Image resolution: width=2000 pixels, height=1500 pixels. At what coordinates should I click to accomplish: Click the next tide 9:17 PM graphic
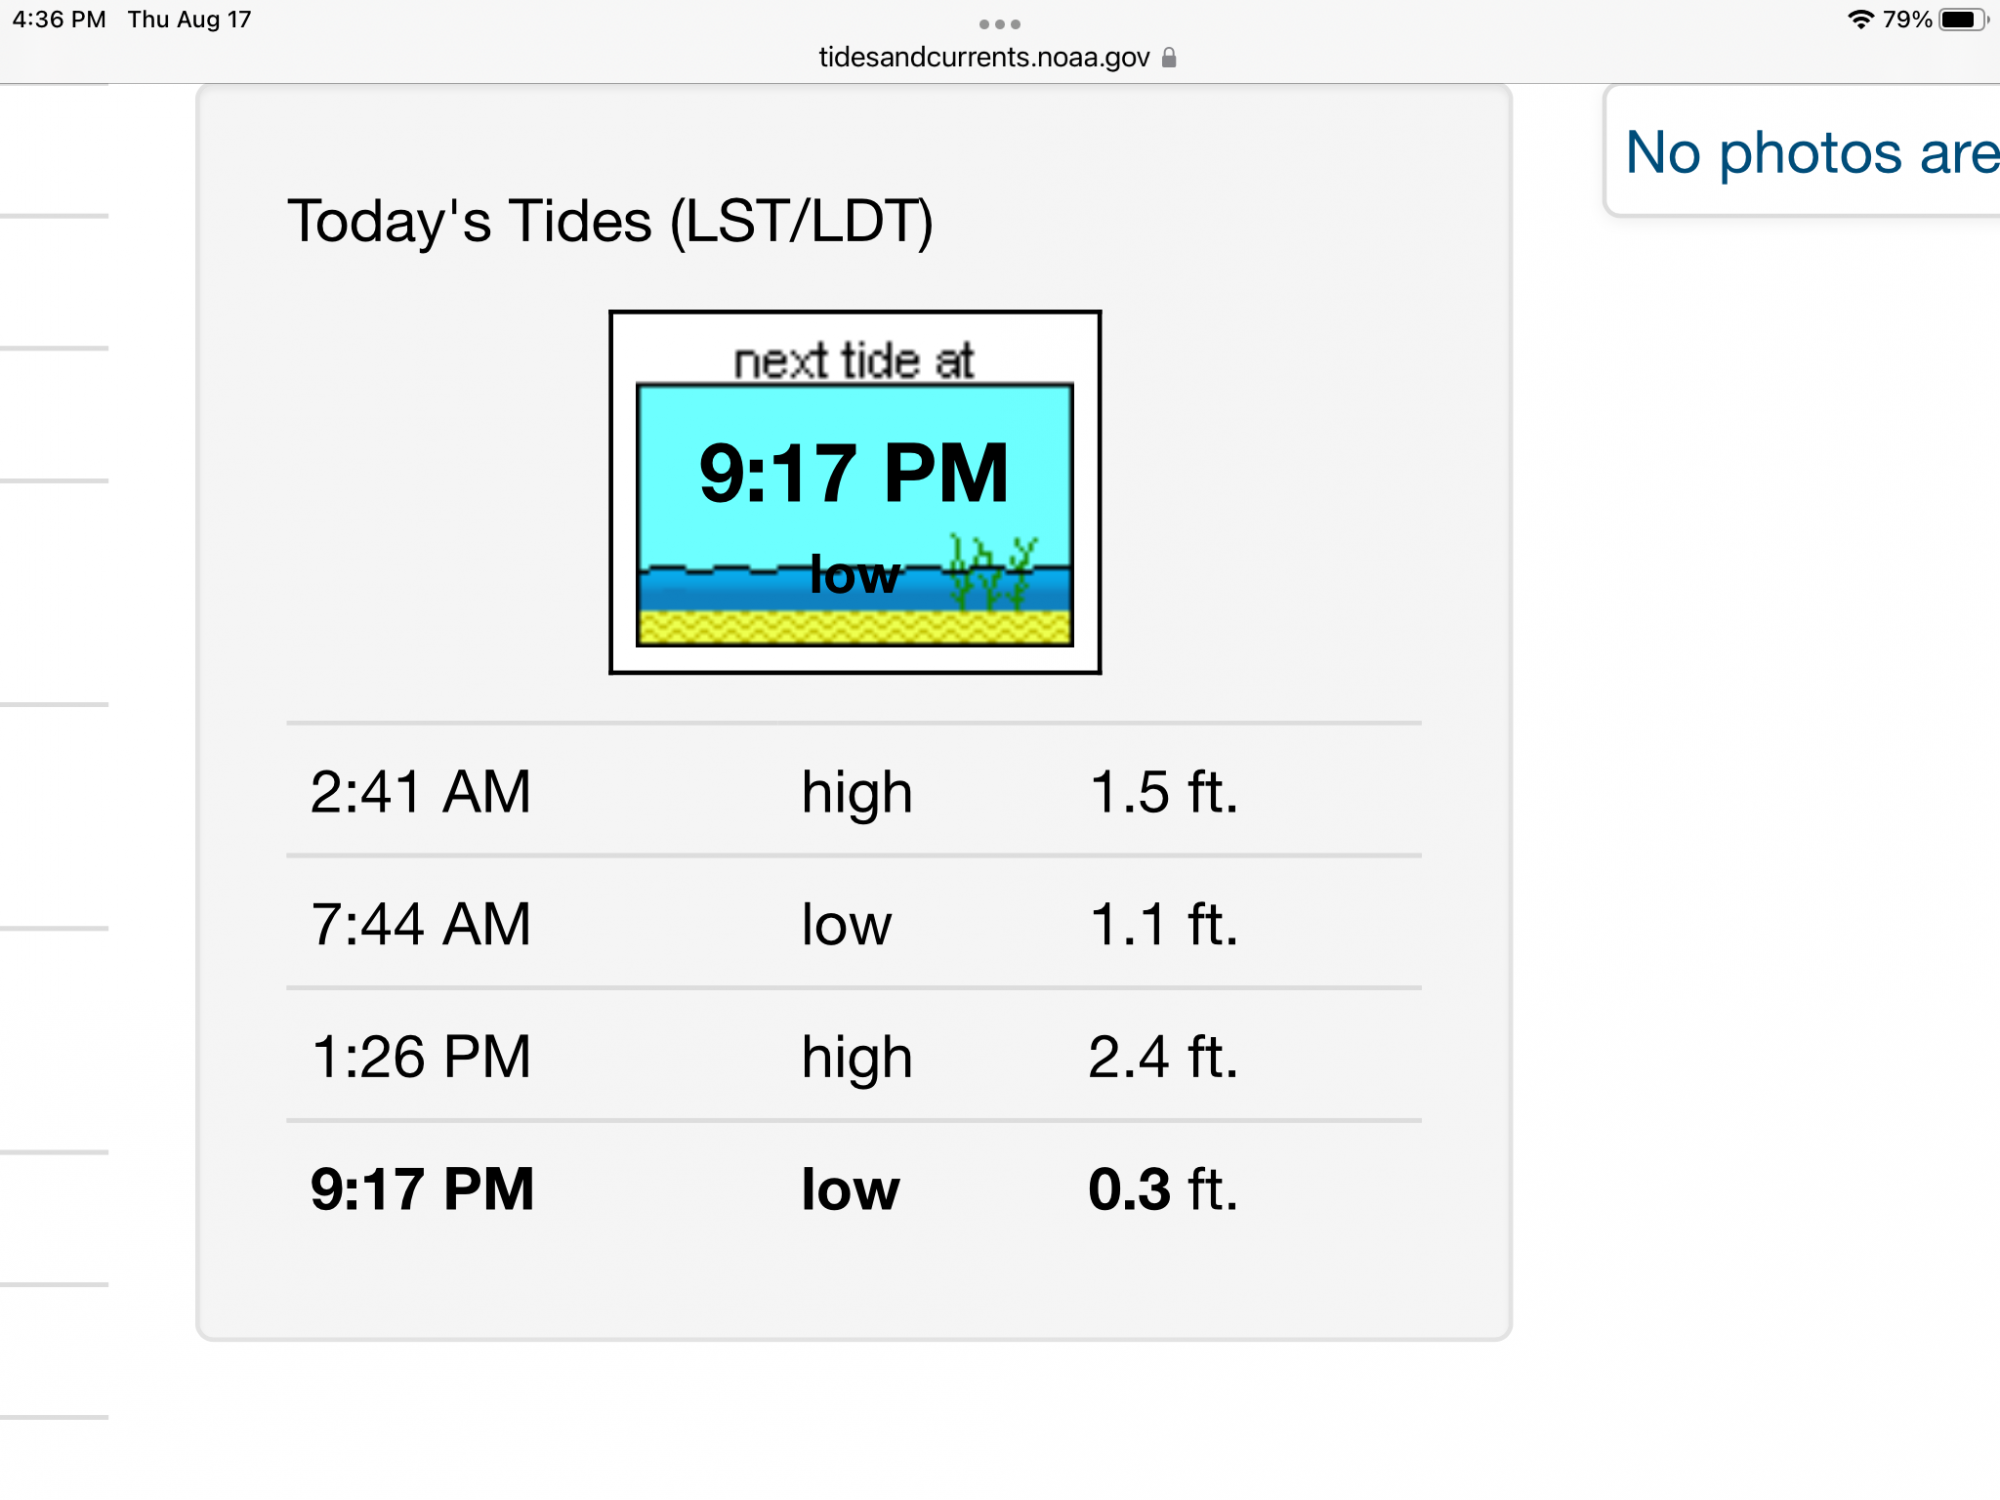855,492
